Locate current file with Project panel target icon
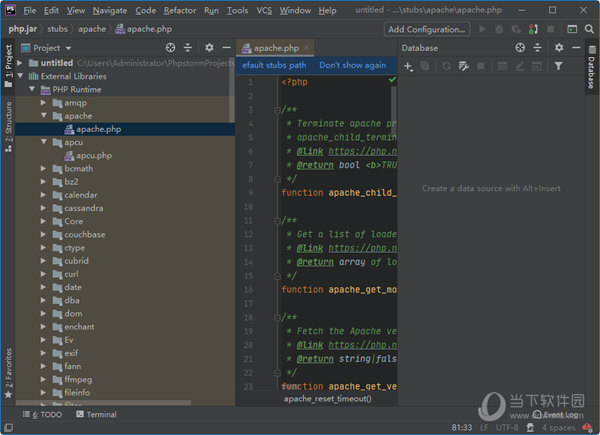The height and width of the screenshot is (435, 600). pos(171,47)
